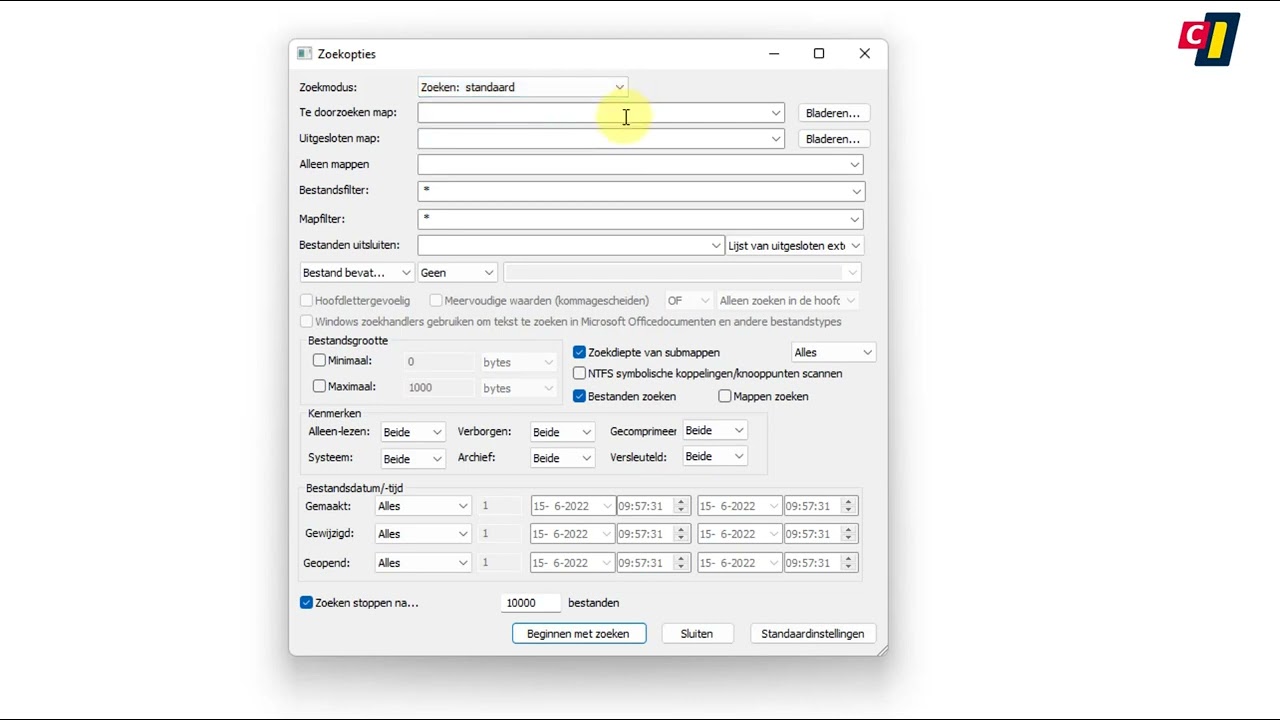Click the logo in the top-right corner
1280x720 pixels.
(x=1208, y=39)
